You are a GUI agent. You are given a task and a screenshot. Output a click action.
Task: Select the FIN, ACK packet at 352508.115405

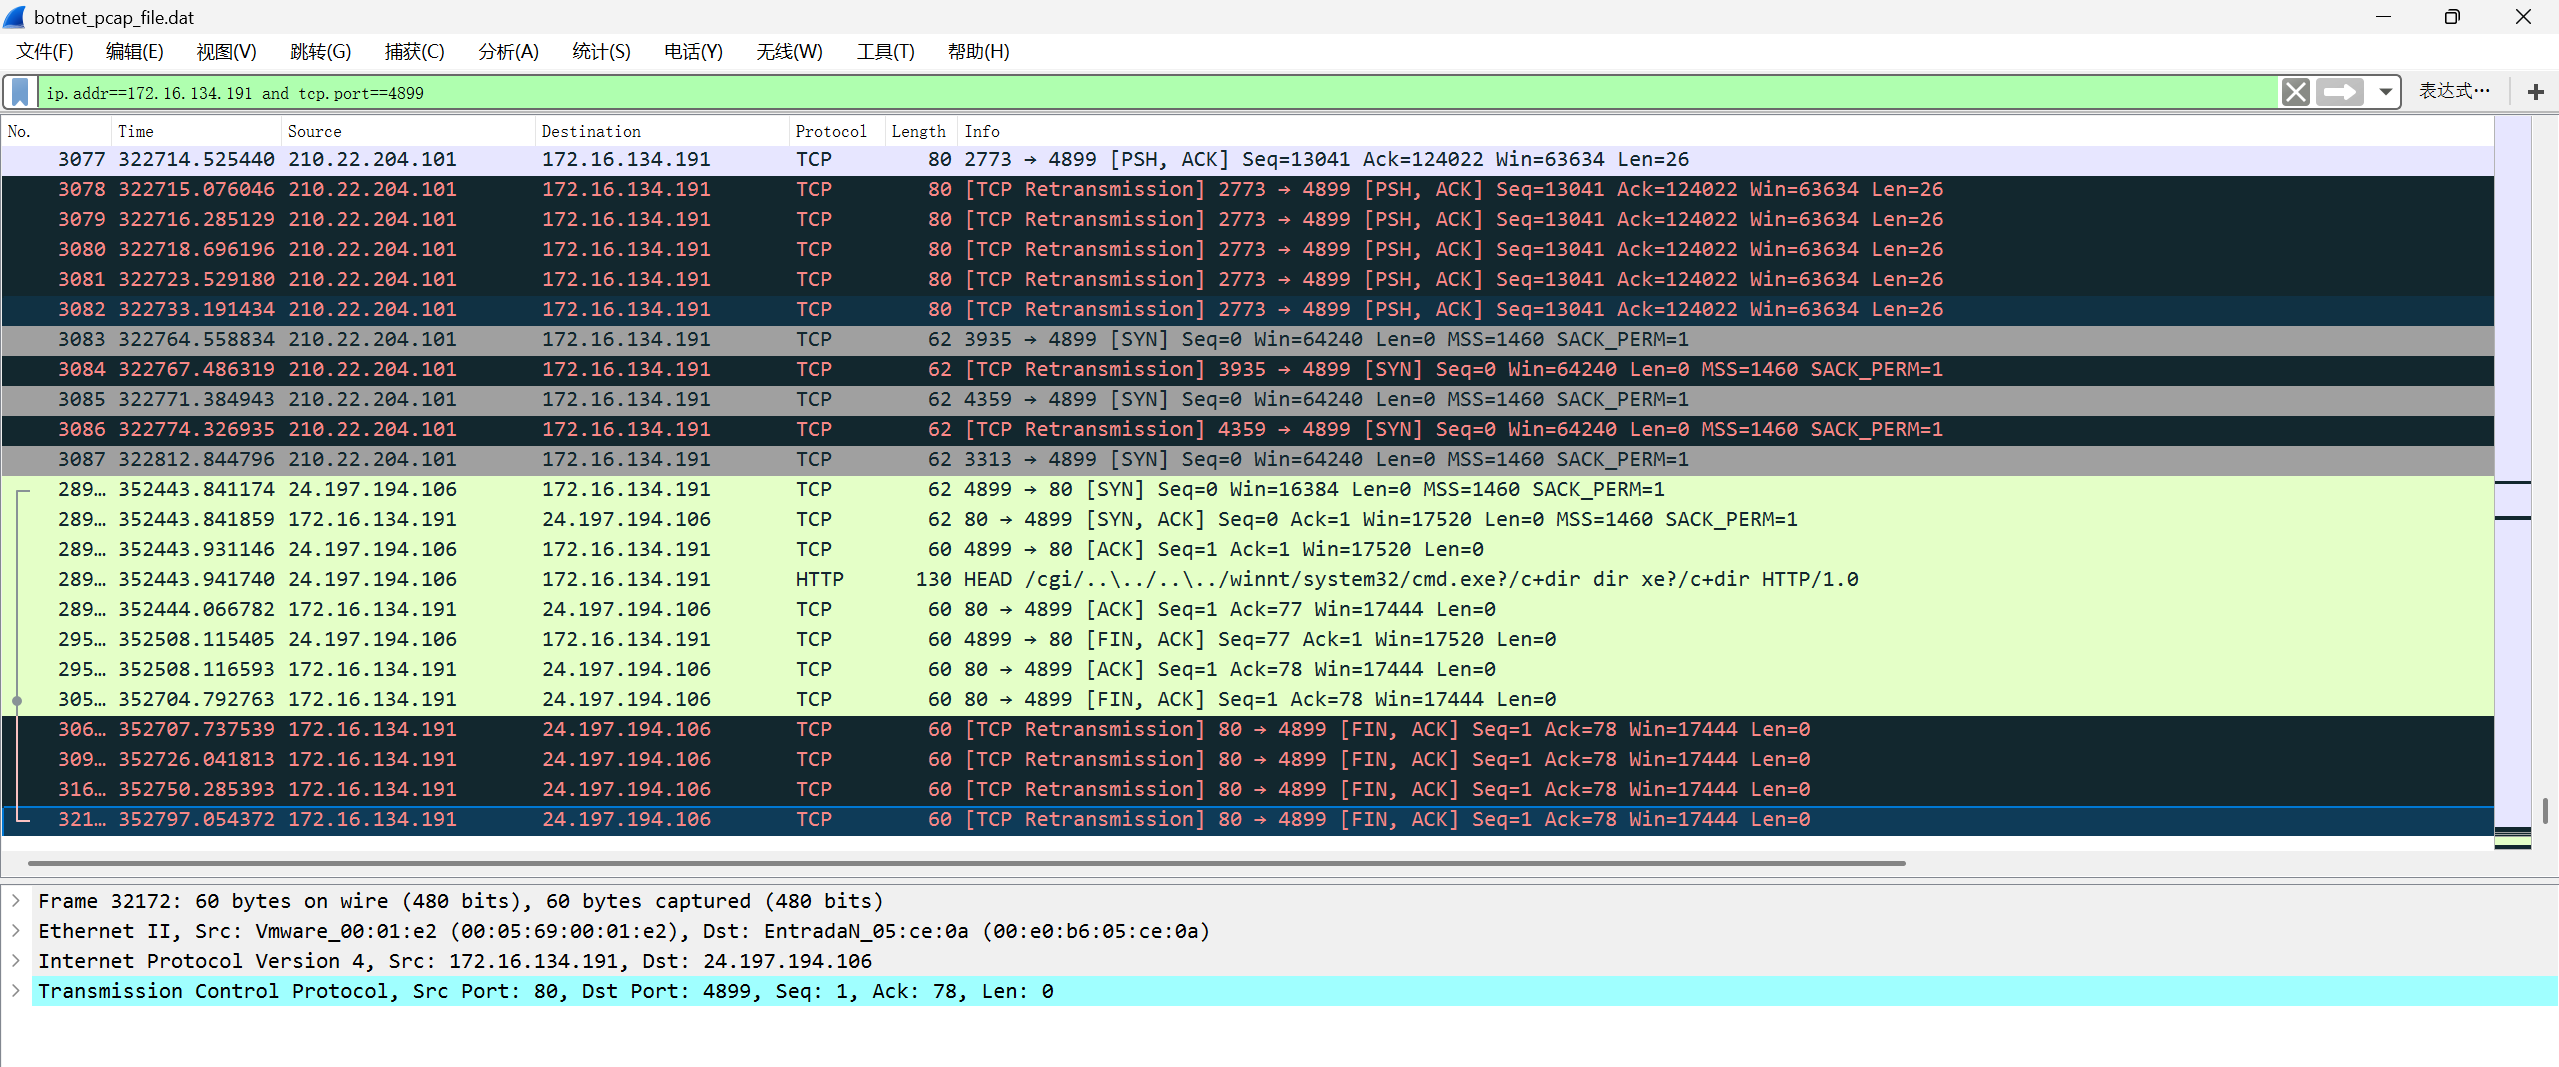(1247, 640)
